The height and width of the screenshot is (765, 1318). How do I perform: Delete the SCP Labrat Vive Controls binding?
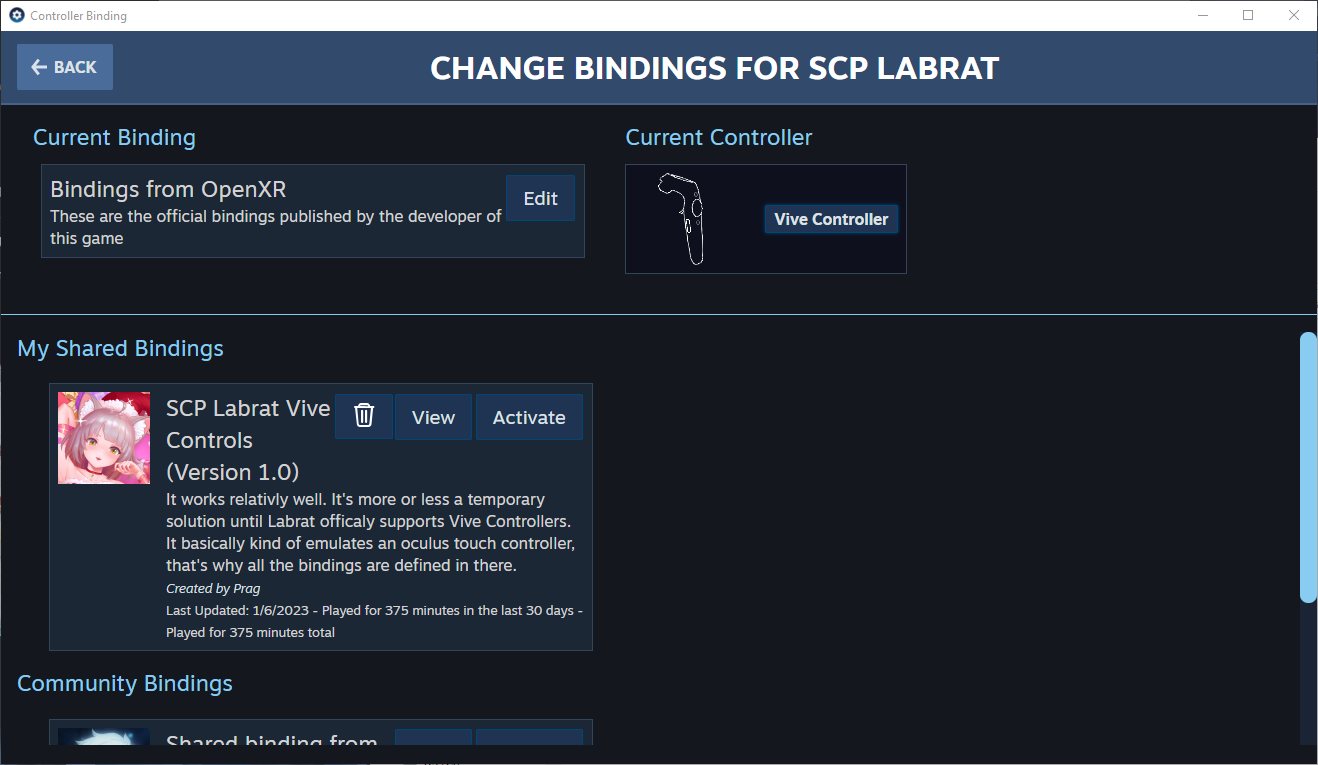click(364, 417)
